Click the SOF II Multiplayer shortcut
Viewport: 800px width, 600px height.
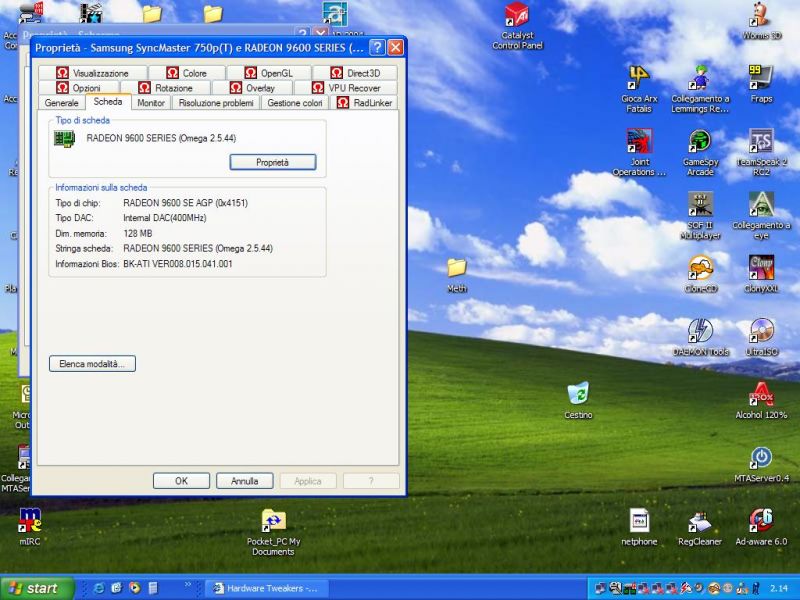700,215
